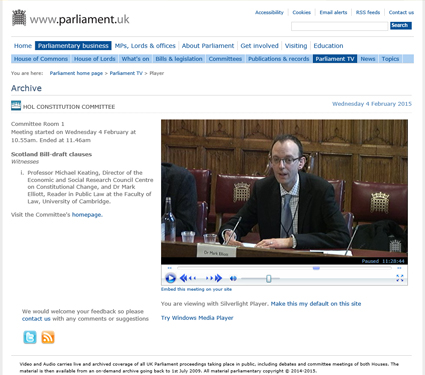Click the video timeline position marker

pyautogui.click(x=316, y=268)
